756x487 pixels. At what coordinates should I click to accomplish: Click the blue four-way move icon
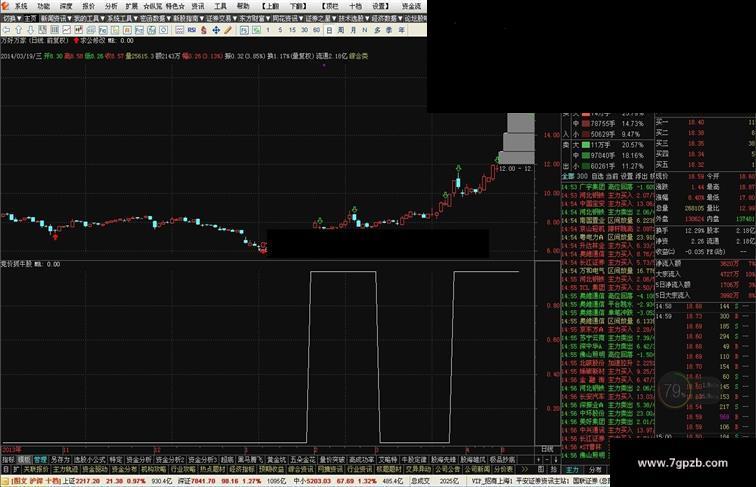pos(216,30)
